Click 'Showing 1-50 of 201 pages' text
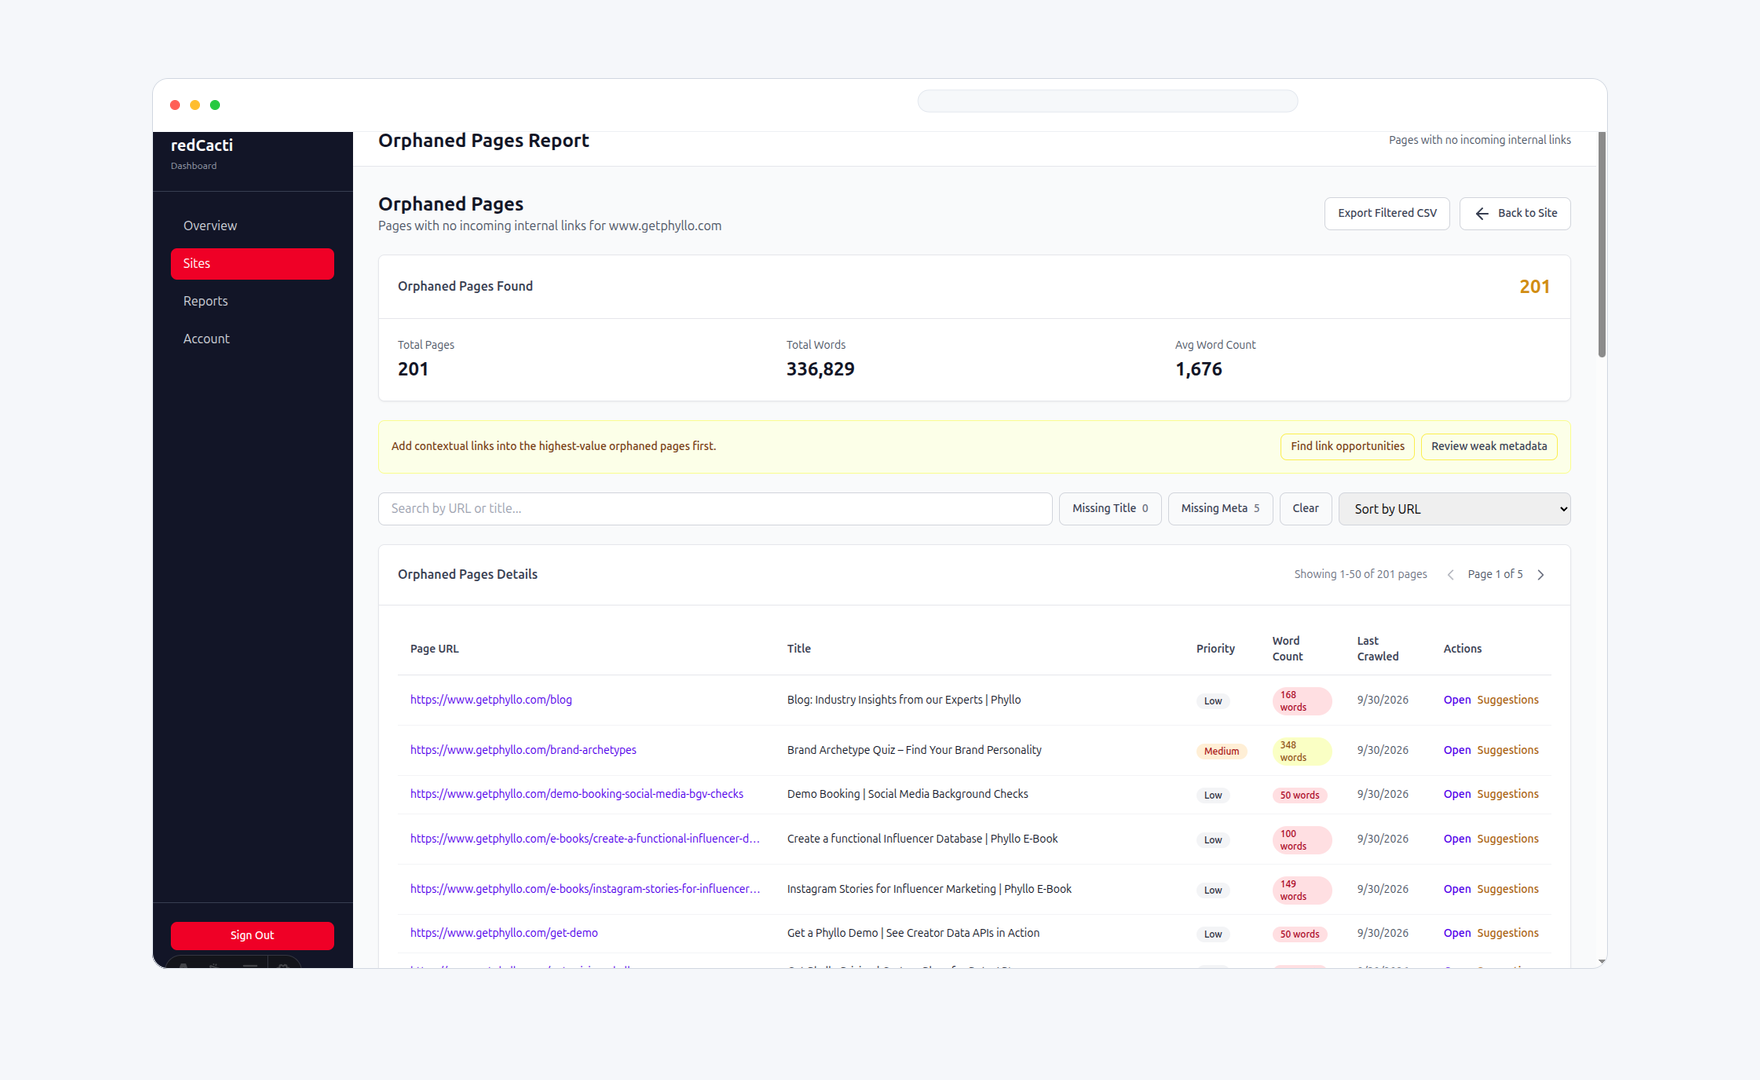The width and height of the screenshot is (1760, 1080). 1360,575
